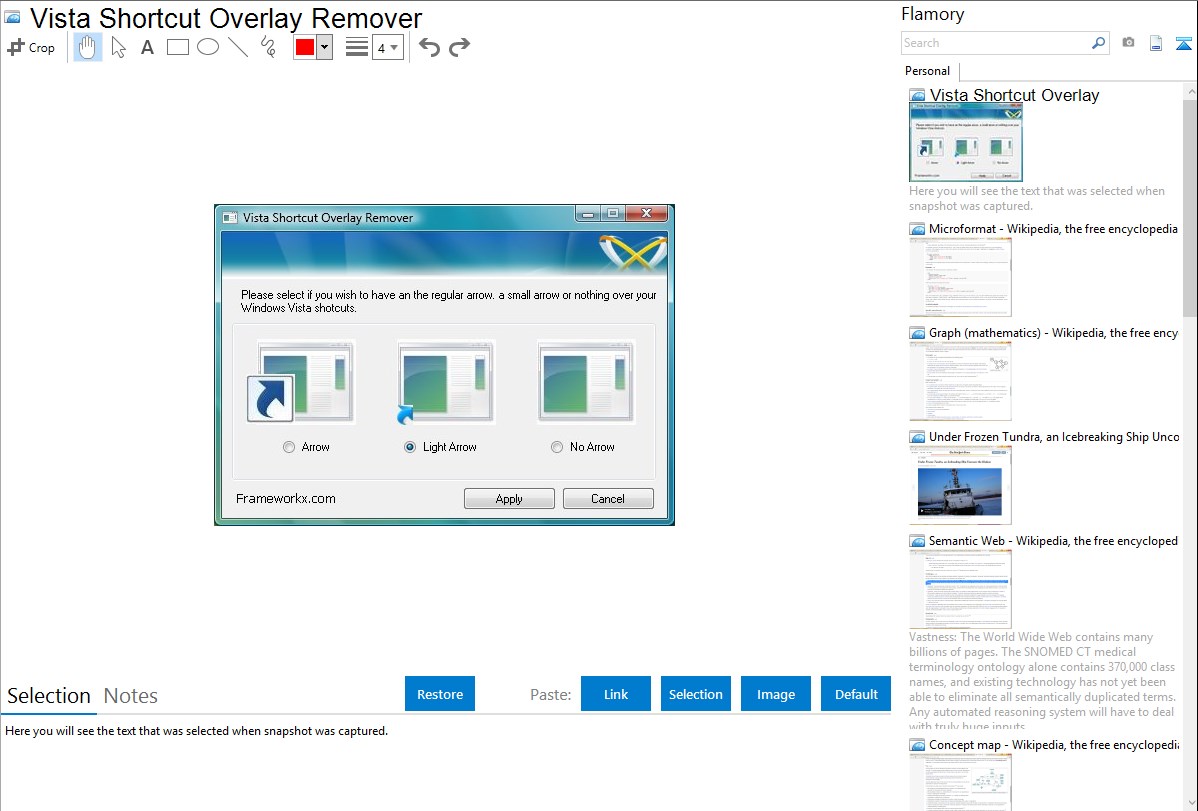Click the Flamory search field

[995, 43]
